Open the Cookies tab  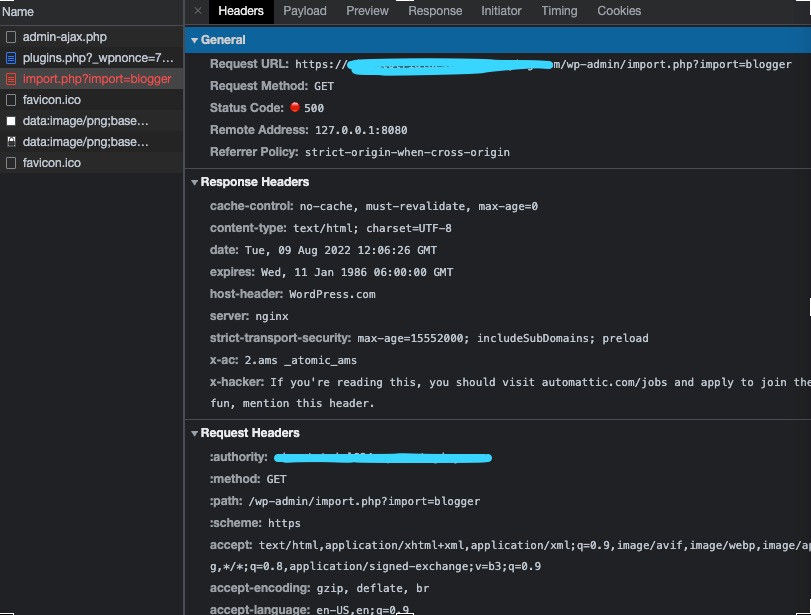619,11
